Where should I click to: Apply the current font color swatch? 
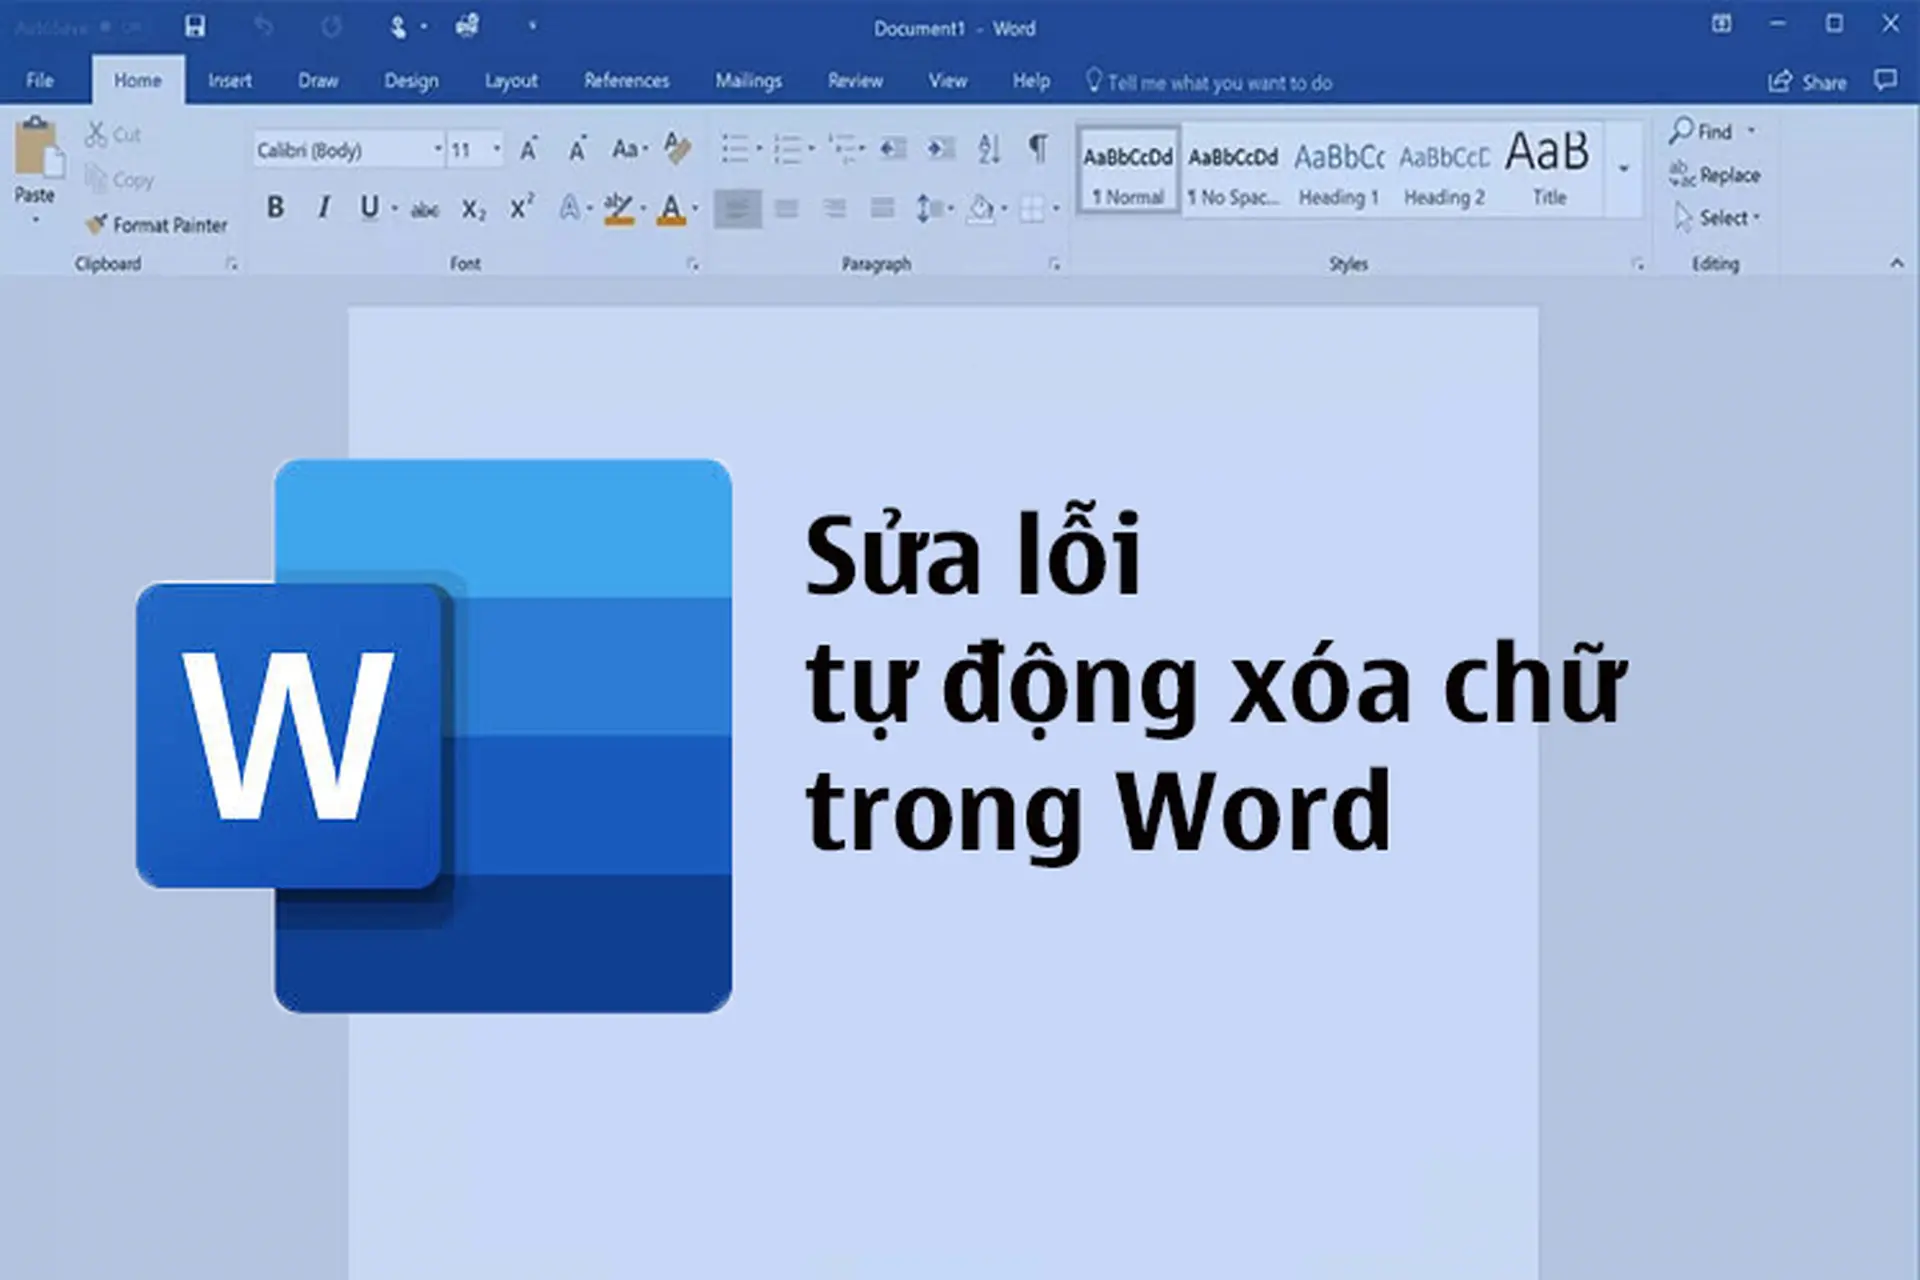[x=668, y=209]
